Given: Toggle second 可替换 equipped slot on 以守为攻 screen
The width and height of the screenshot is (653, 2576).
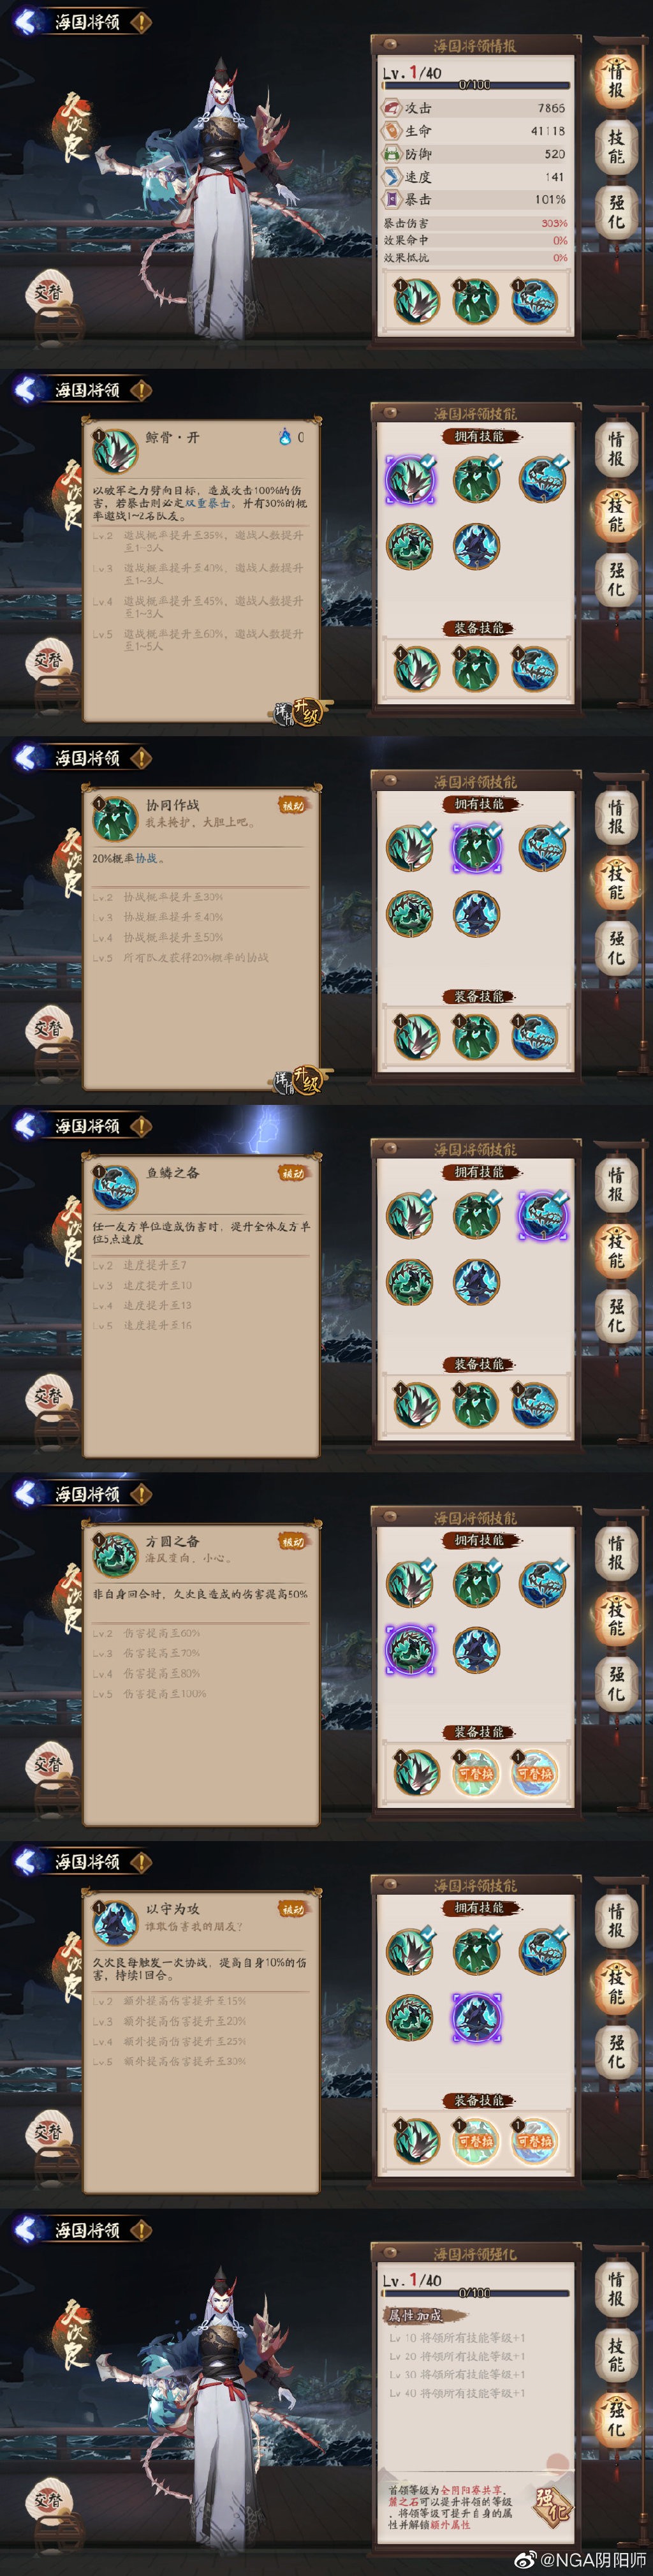Looking at the screenshot, I should 535,2141.
